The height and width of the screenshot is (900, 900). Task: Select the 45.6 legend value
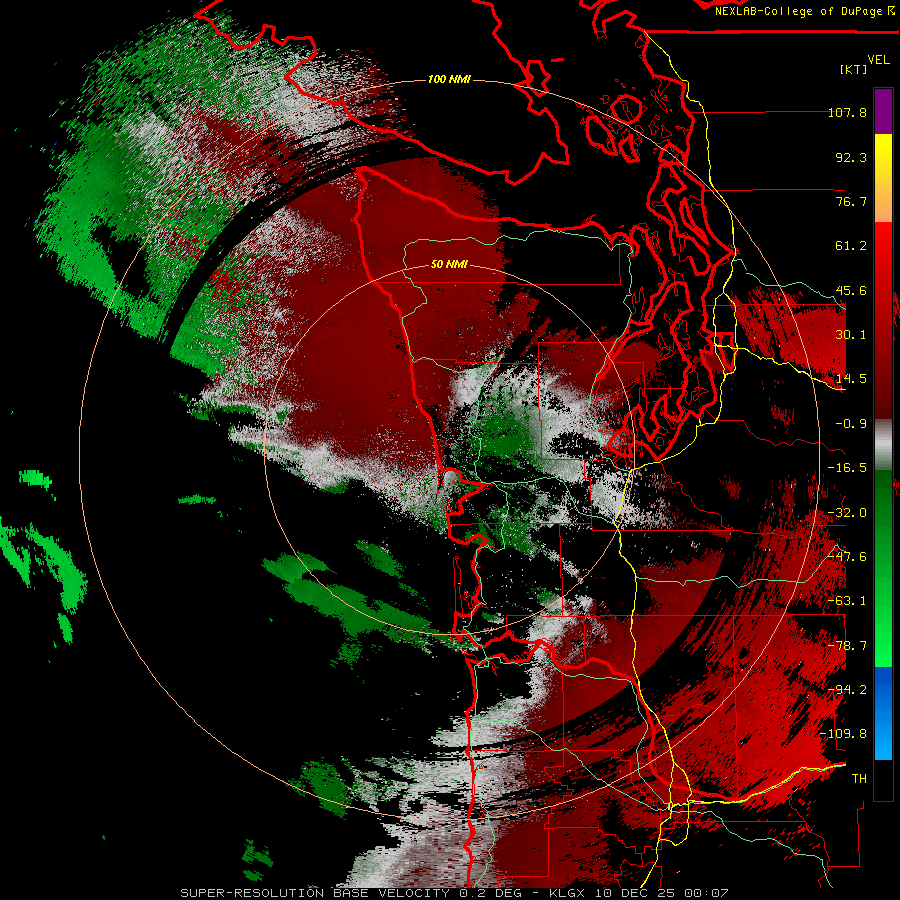click(851, 290)
